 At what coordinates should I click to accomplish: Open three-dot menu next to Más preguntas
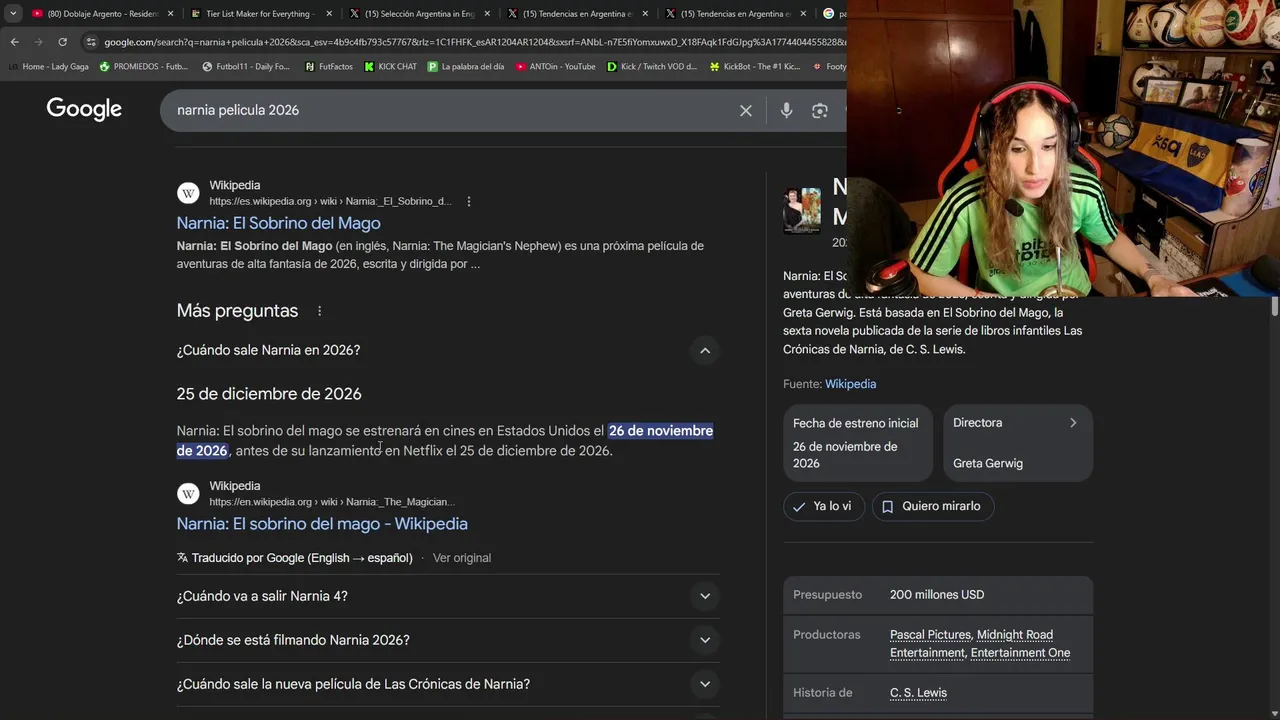(x=319, y=311)
